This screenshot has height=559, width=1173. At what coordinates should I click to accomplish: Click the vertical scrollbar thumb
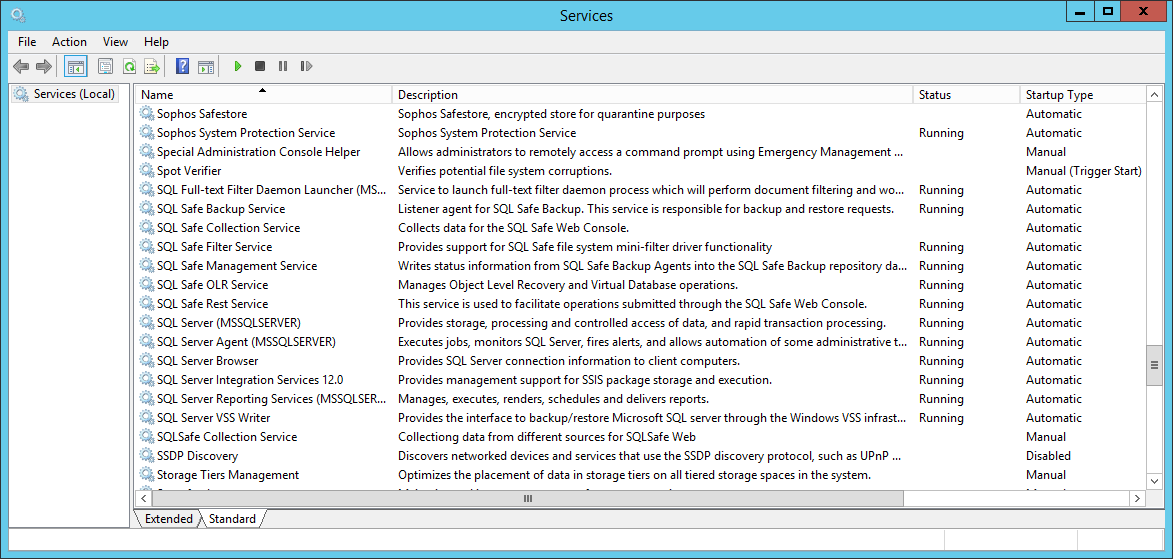tap(1154, 364)
